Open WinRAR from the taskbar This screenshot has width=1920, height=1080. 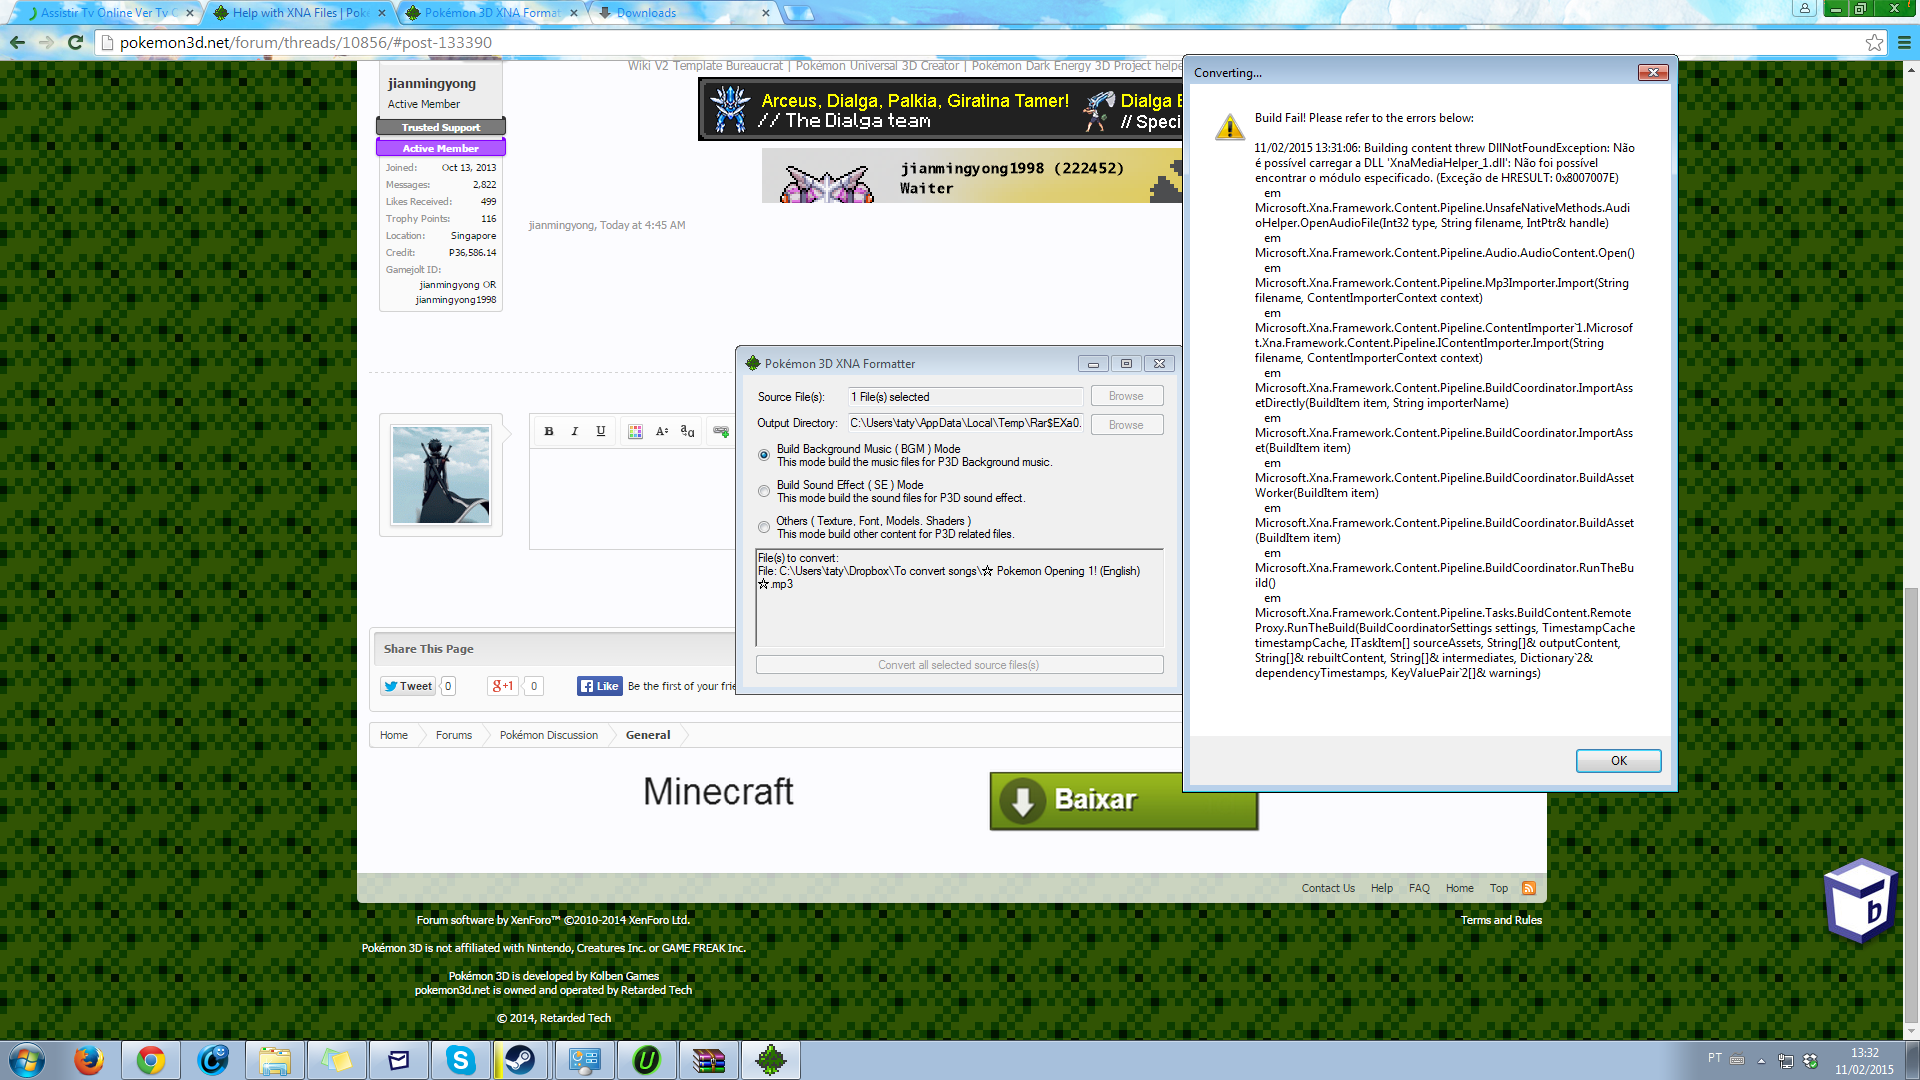point(708,1060)
